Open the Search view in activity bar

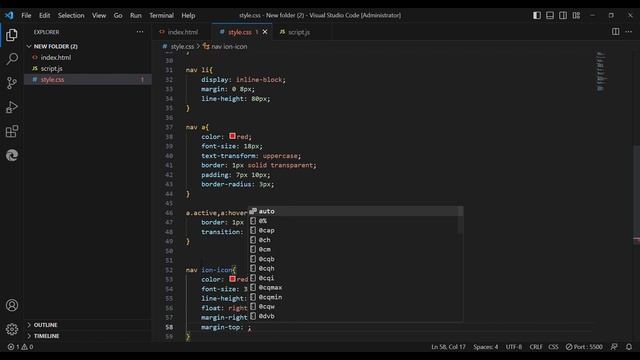point(12,59)
